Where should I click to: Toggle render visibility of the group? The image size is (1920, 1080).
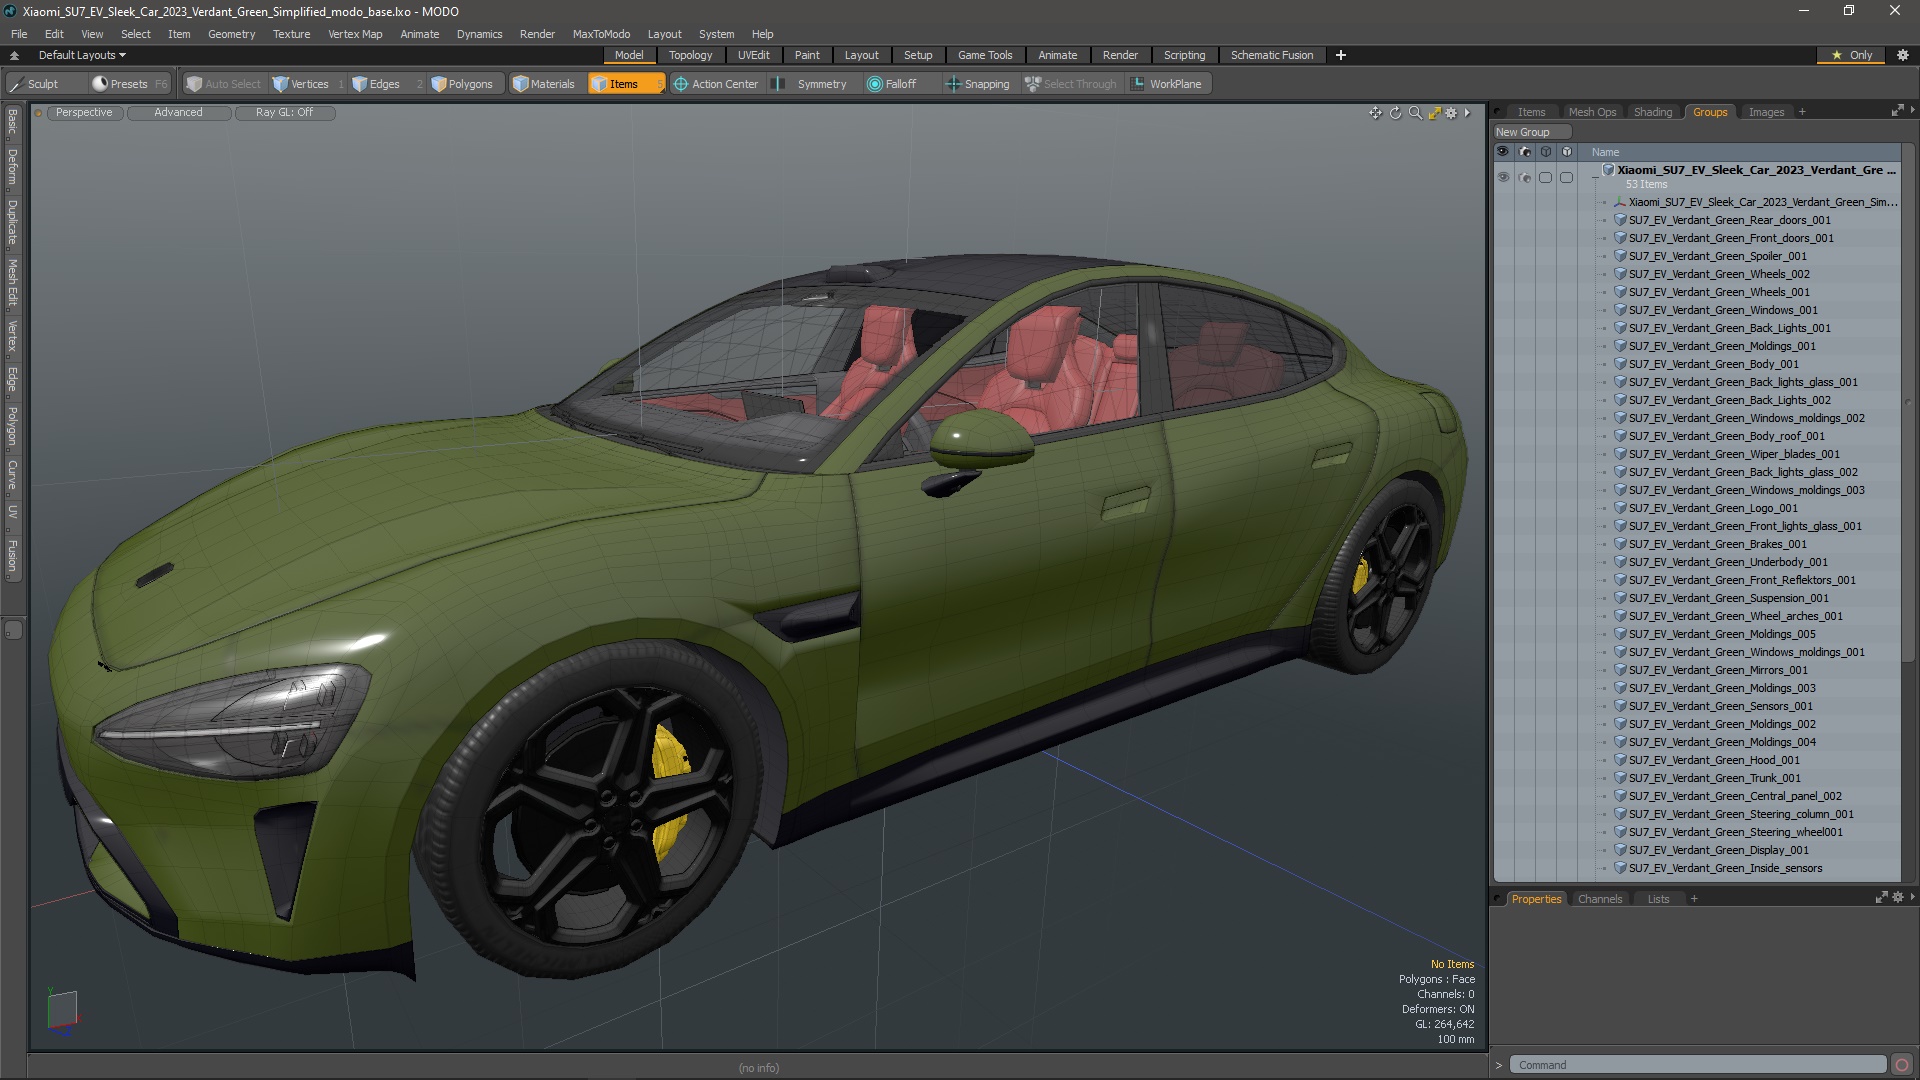click(1524, 177)
